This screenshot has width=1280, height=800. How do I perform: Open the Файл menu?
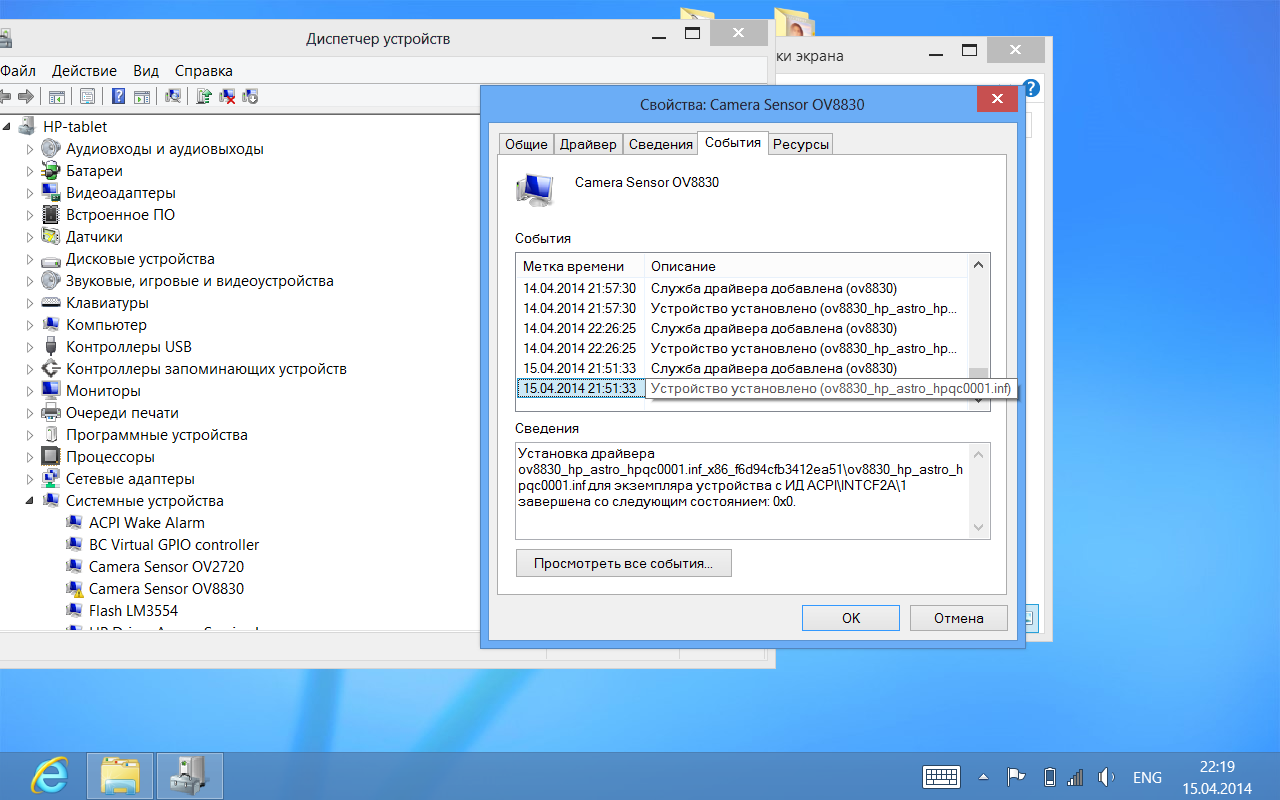pyautogui.click(x=17, y=71)
